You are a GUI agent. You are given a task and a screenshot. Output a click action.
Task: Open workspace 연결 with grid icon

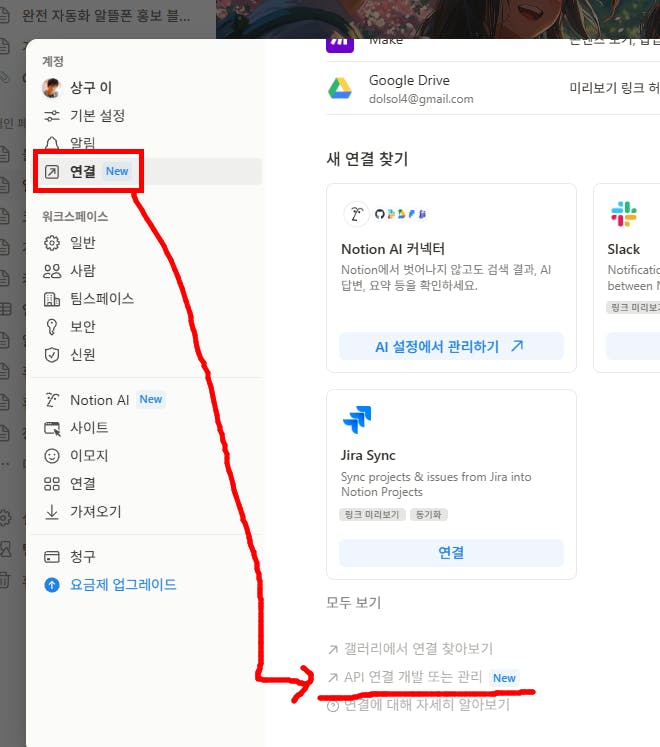coord(148,484)
